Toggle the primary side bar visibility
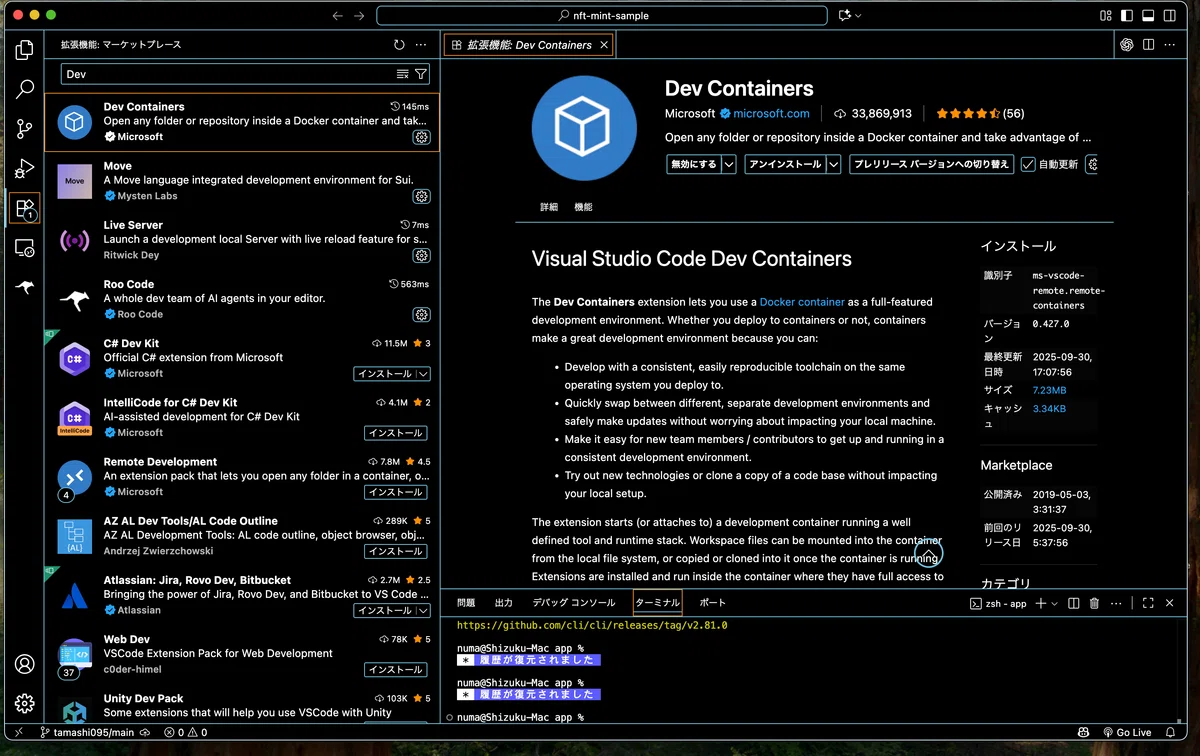This screenshot has height=756, width=1200. coord(1127,15)
